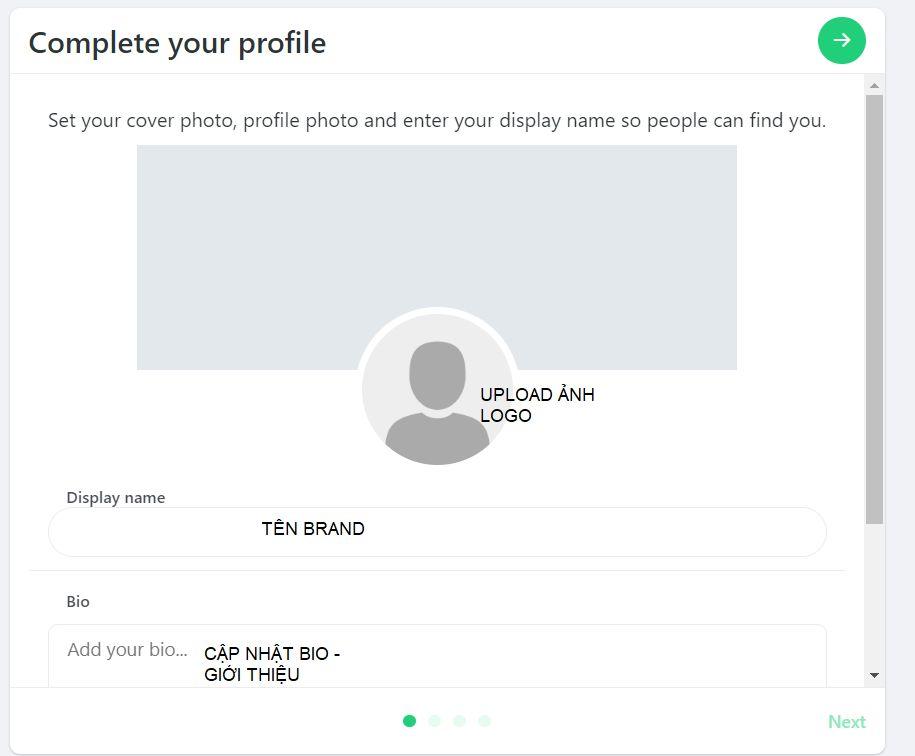Click the "CẬP NHẬT BIO - GIỚI THIỆU" text

272,664
